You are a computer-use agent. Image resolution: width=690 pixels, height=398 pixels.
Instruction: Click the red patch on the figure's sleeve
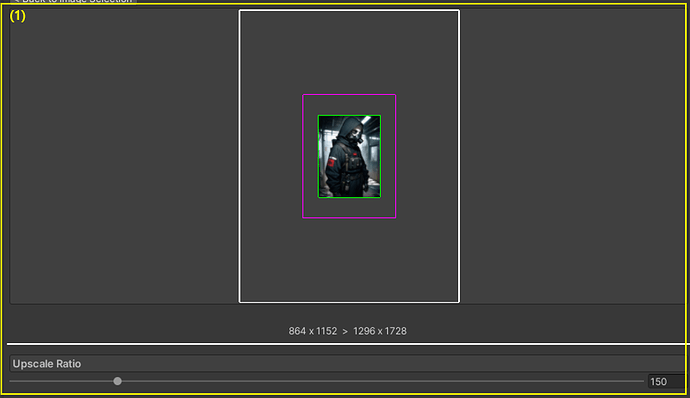pos(331,162)
